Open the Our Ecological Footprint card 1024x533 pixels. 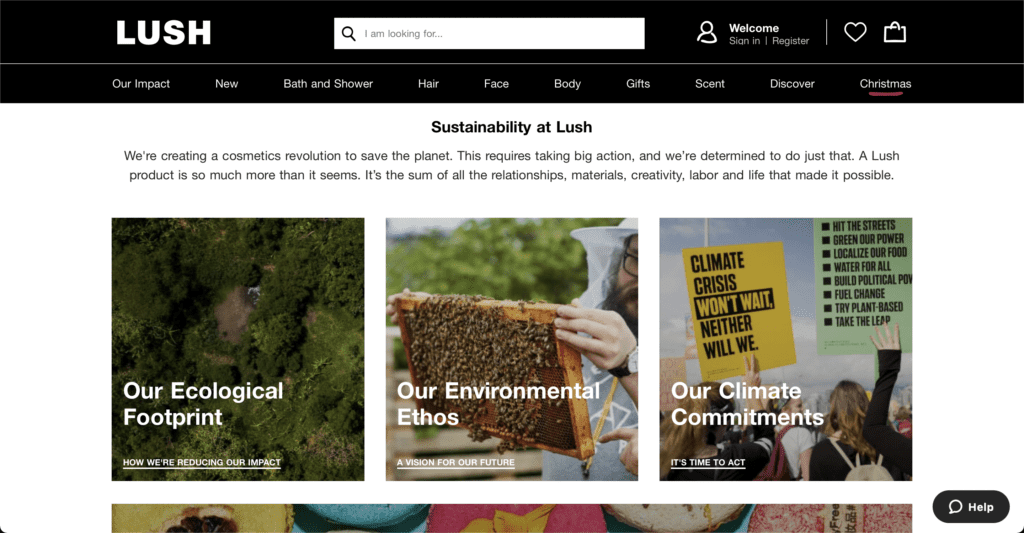[238, 349]
